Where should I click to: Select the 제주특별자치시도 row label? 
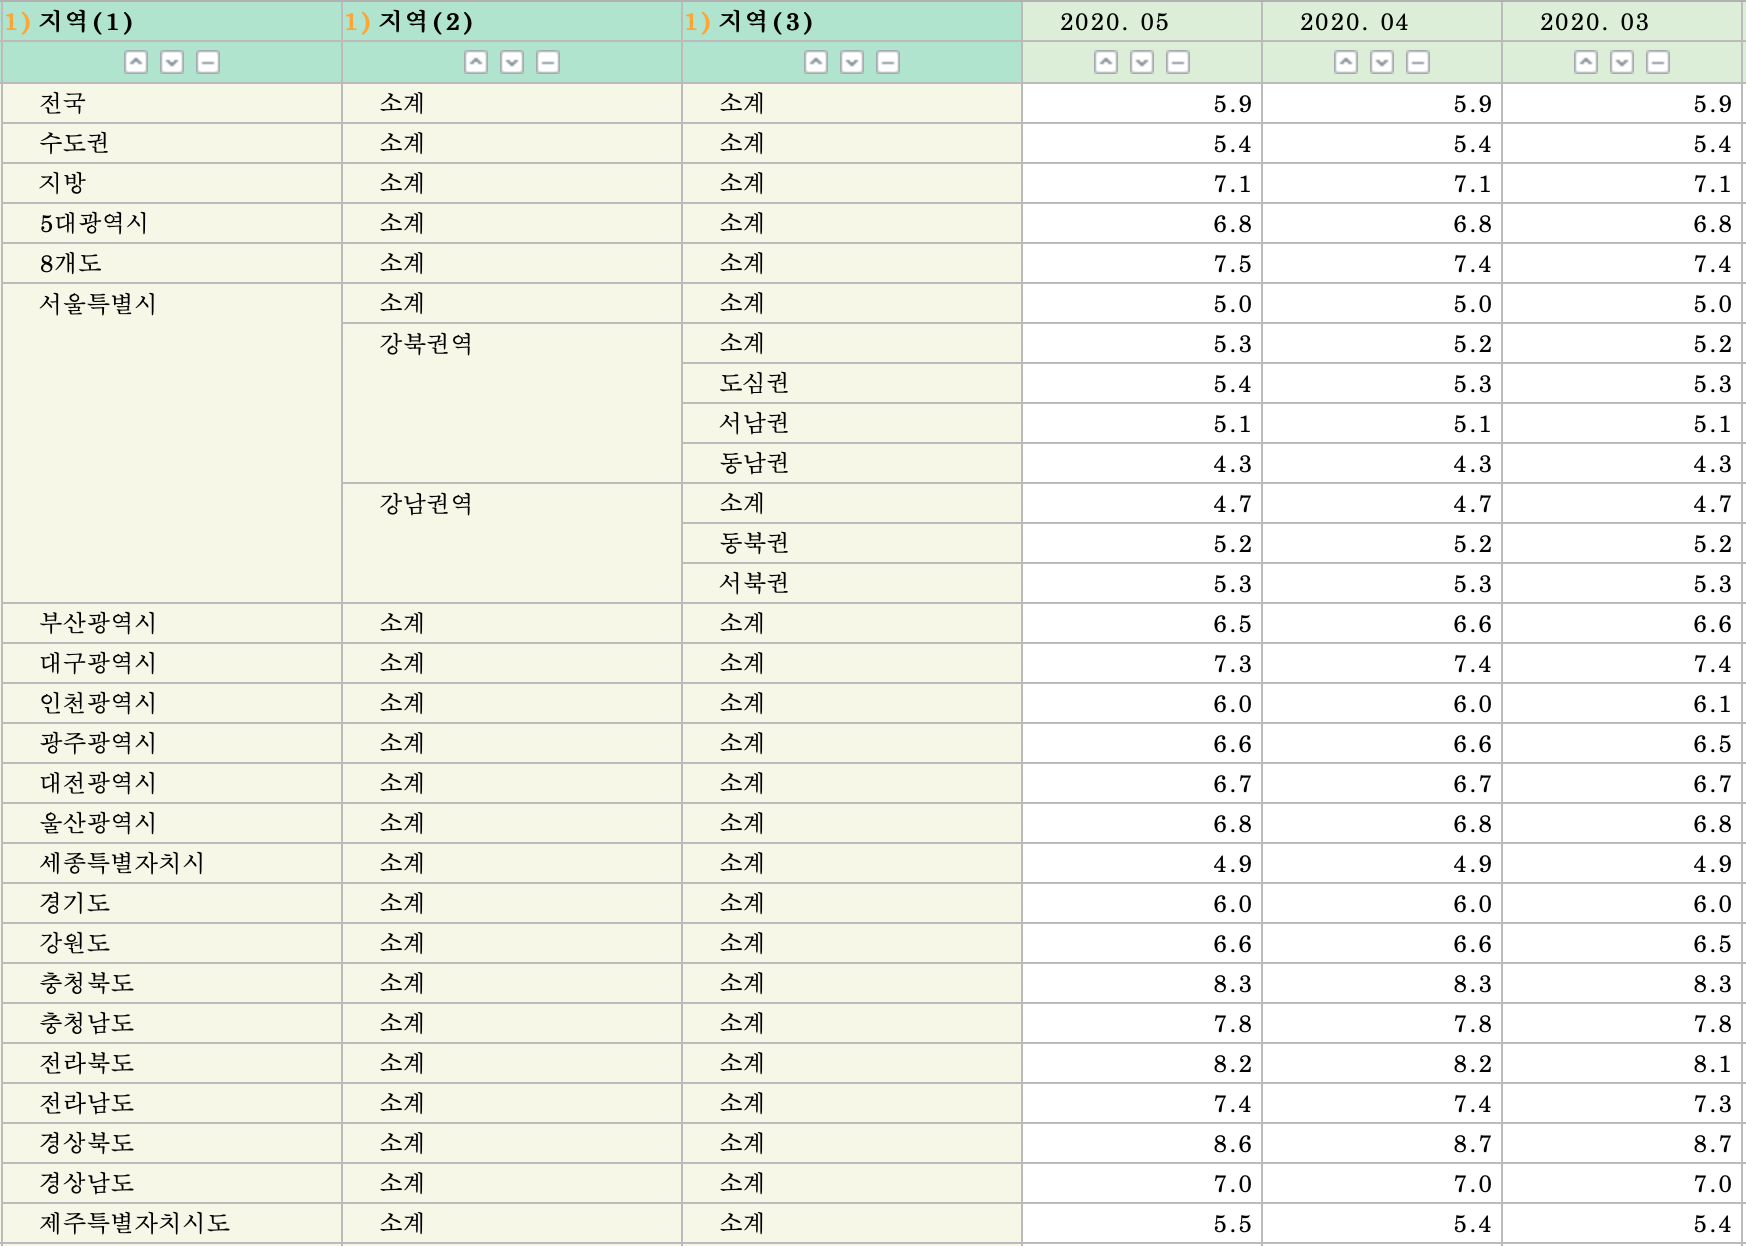[134, 1223]
